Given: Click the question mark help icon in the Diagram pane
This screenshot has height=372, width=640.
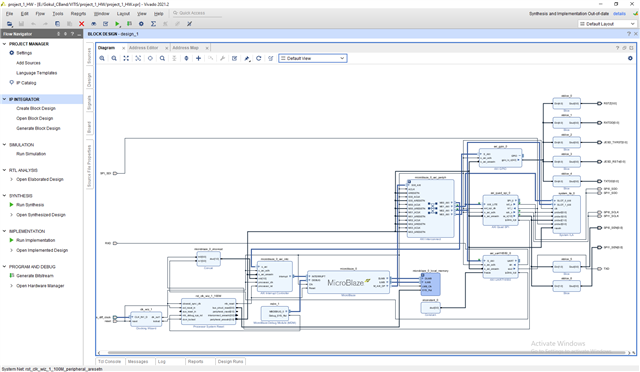Looking at the screenshot, I should point(617,48).
